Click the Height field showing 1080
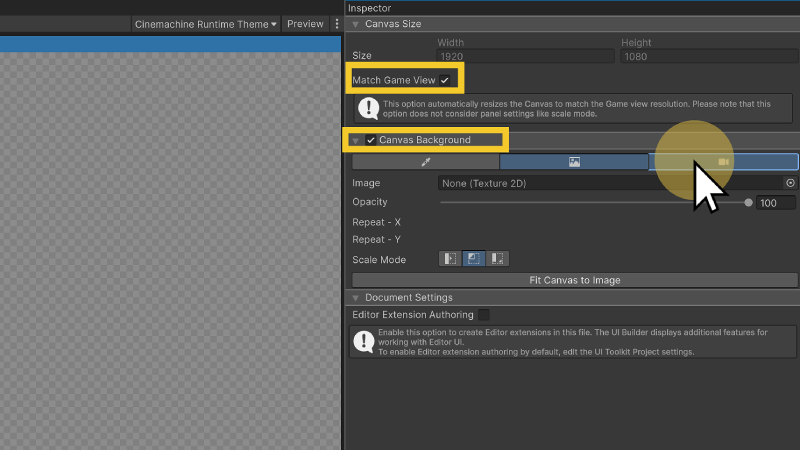The image size is (800, 450). click(x=709, y=56)
